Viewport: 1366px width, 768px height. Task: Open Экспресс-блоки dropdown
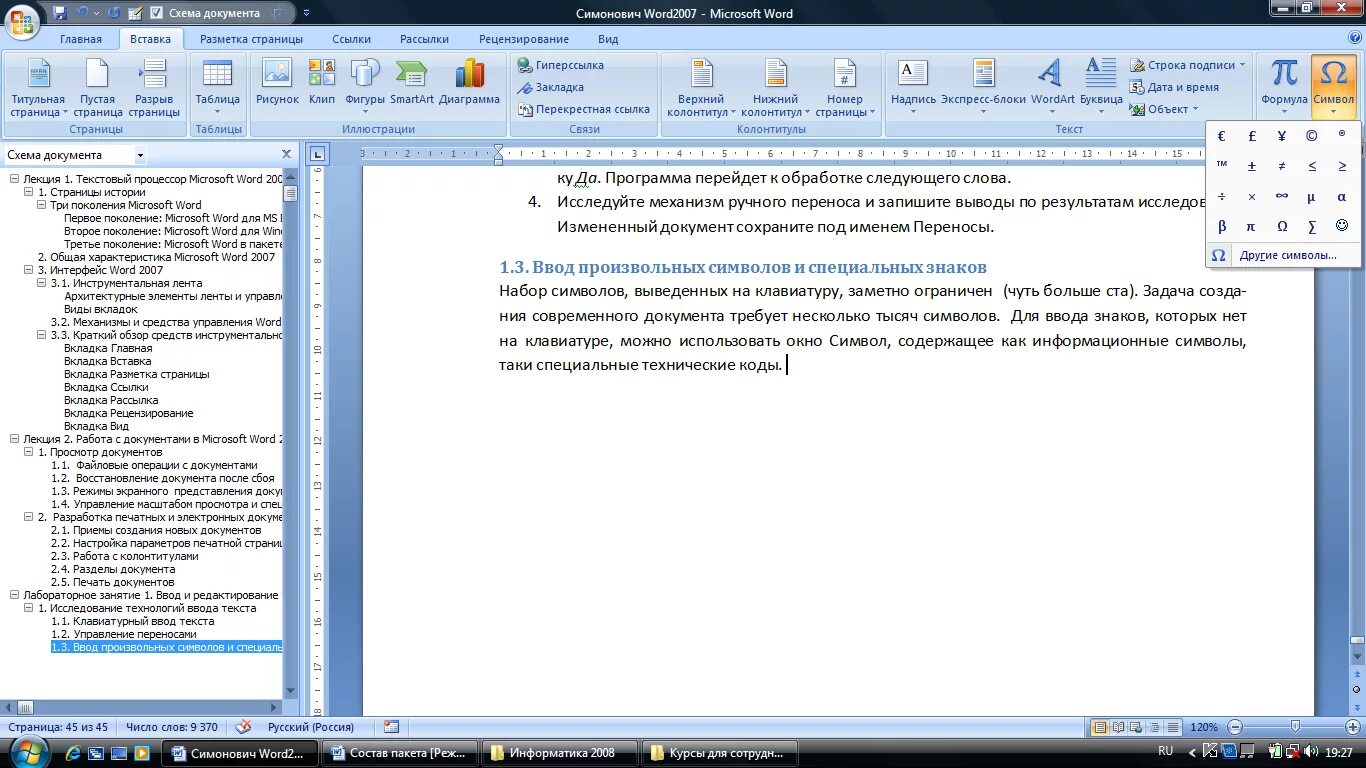983,88
